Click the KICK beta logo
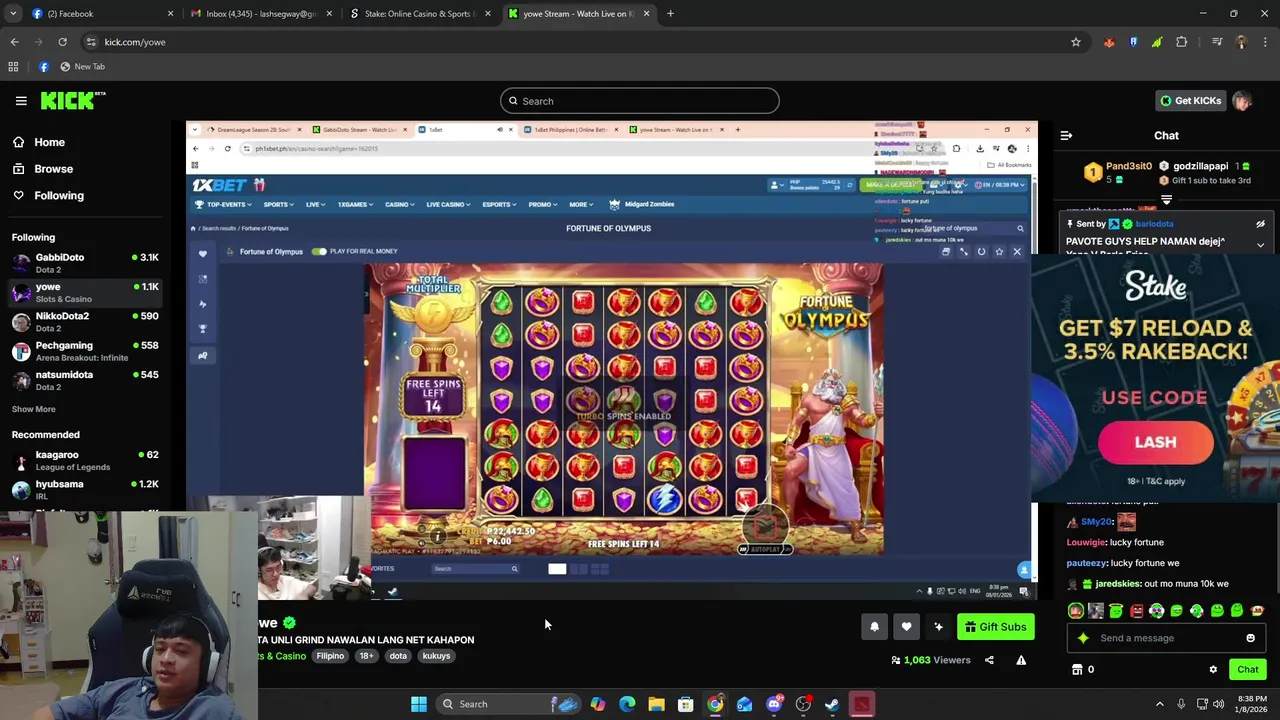Viewport: 1280px width, 720px height. pos(73,100)
